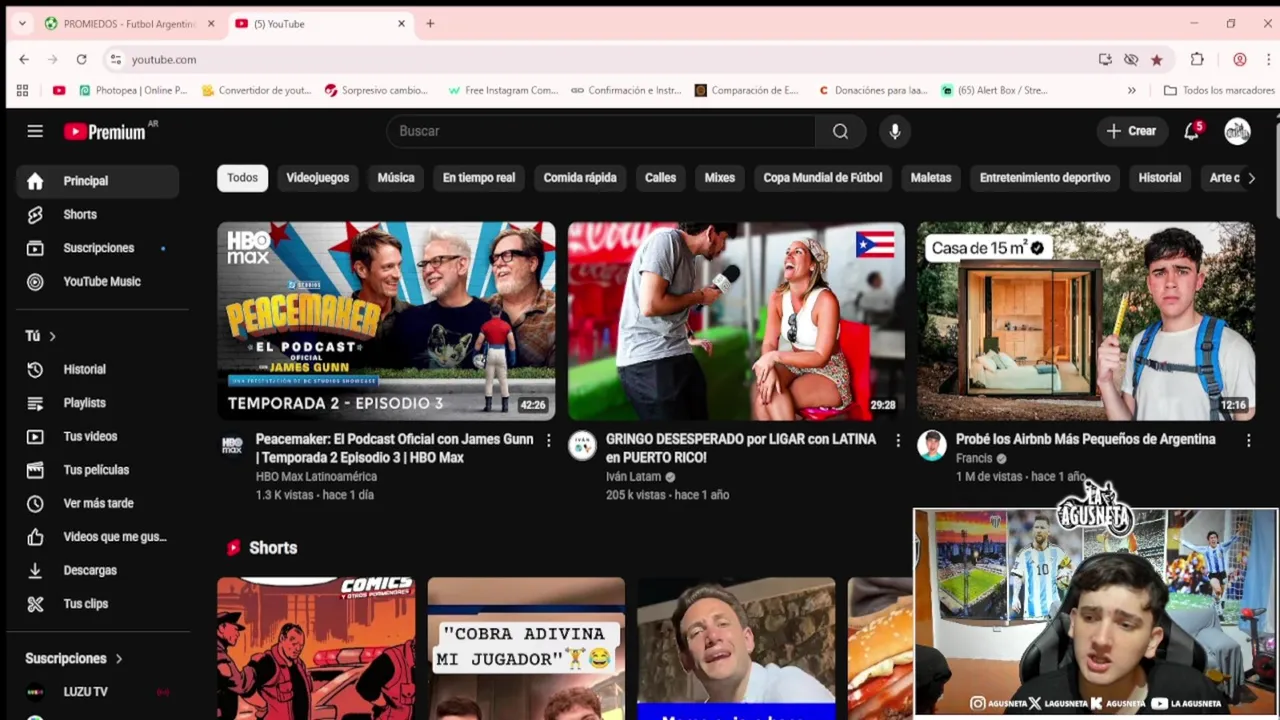
Task: Open Suscripciones in the sidebar
Action: [x=97, y=248]
